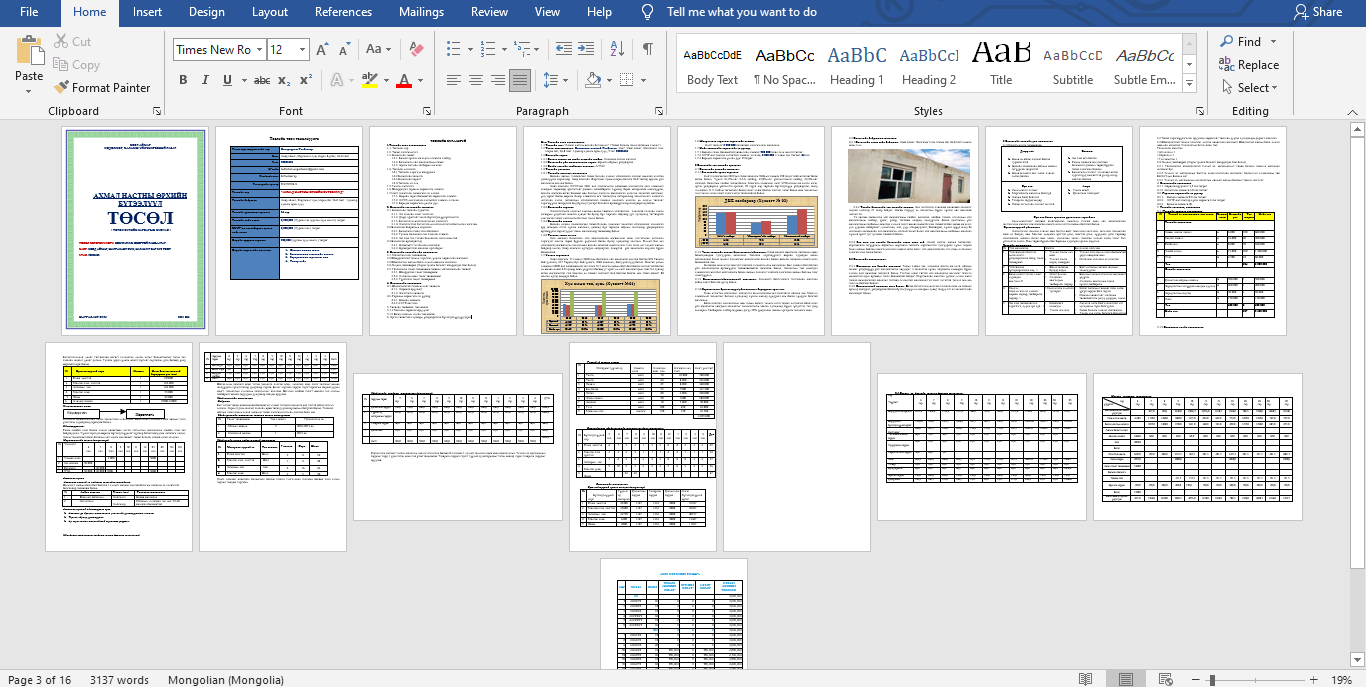The width and height of the screenshot is (1366, 687).
Task: Open the References tab
Action: [x=343, y=12]
